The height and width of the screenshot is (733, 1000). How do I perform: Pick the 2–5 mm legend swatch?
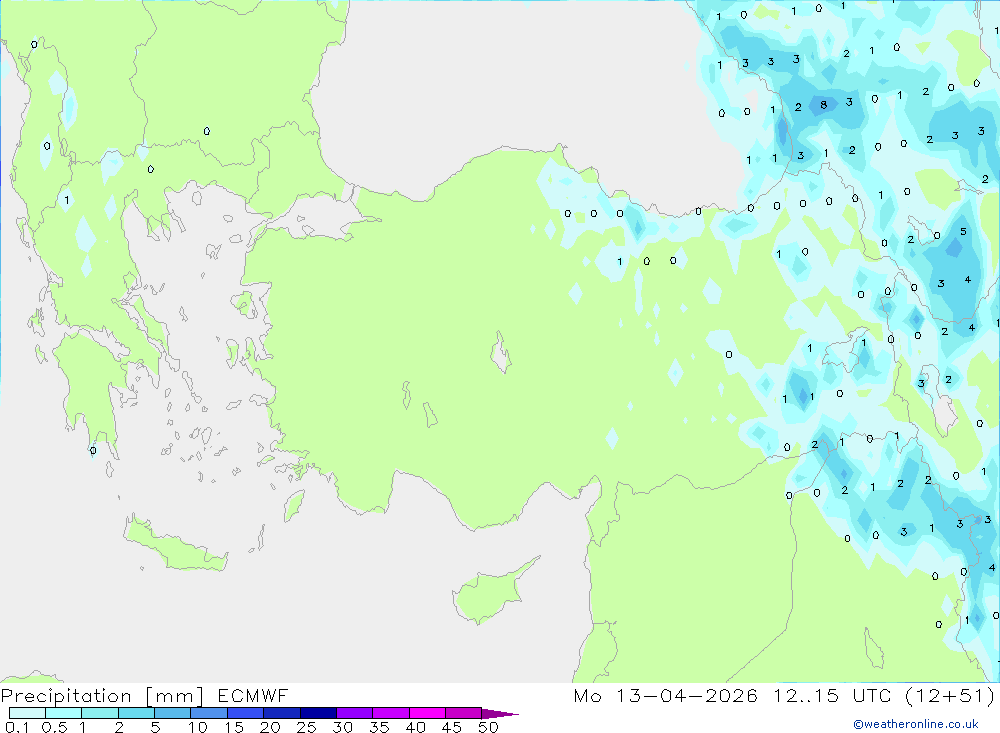(136, 713)
